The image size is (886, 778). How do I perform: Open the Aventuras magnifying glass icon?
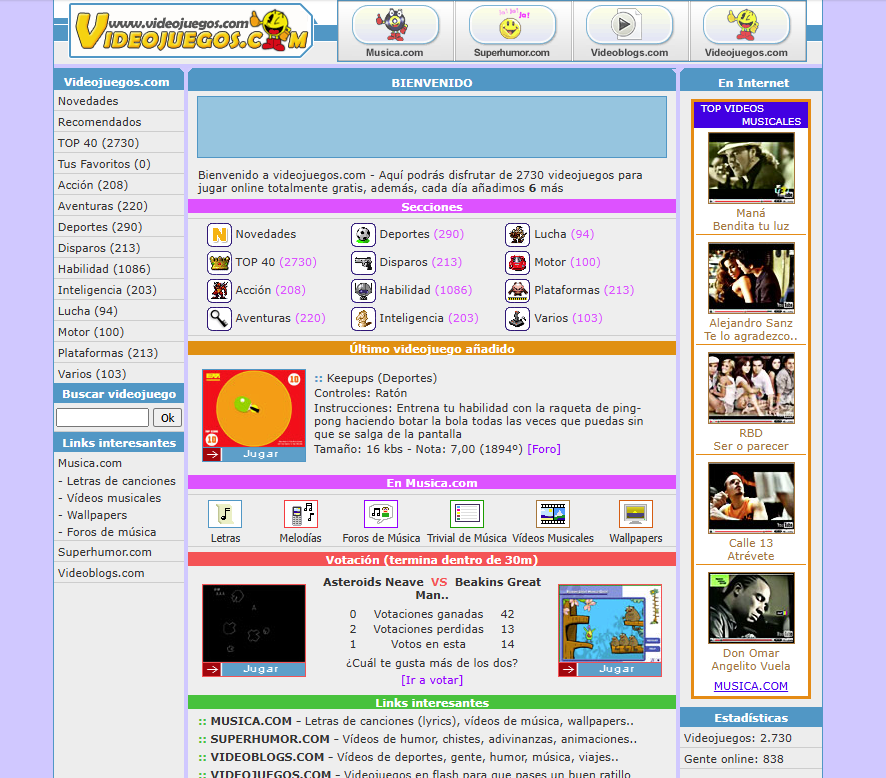[219, 319]
